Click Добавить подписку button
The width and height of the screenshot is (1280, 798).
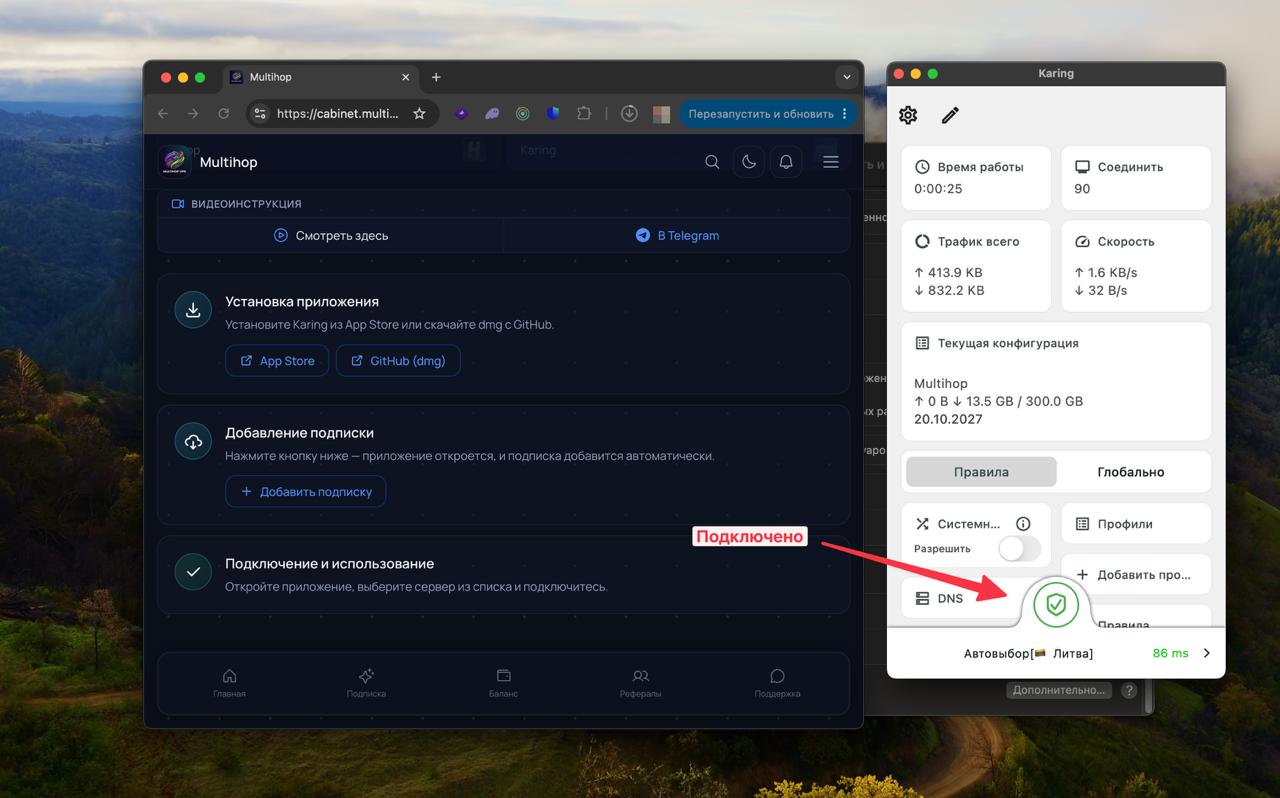[306, 492]
